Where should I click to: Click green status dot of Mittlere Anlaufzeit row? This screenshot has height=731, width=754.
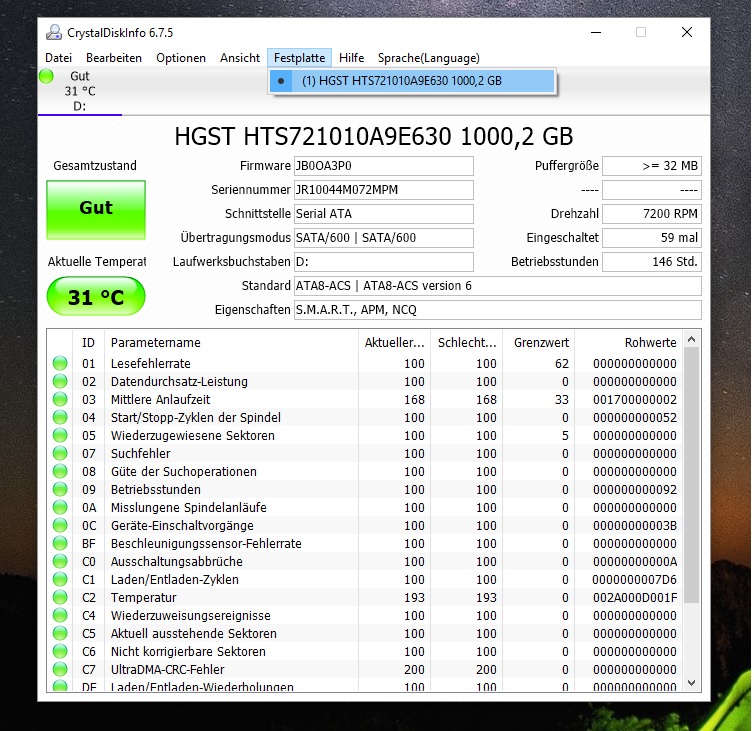coord(60,399)
